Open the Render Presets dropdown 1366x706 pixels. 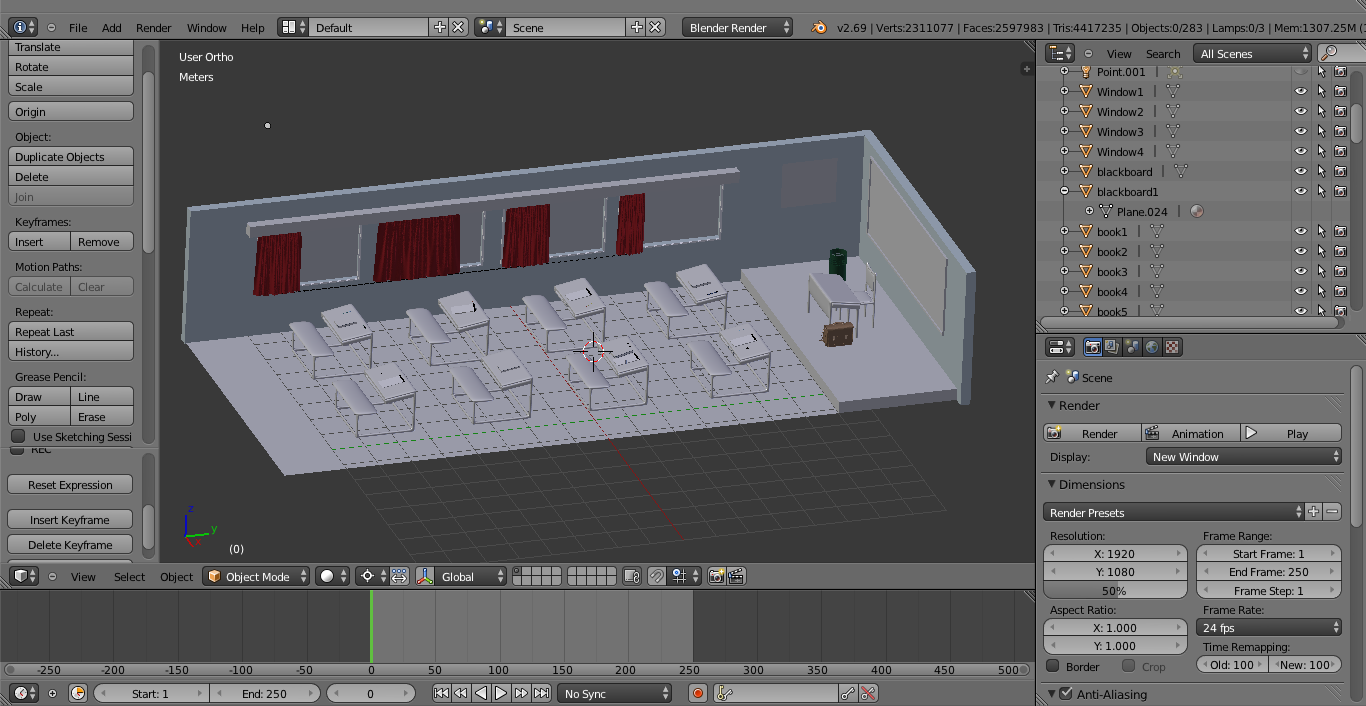coord(1174,512)
